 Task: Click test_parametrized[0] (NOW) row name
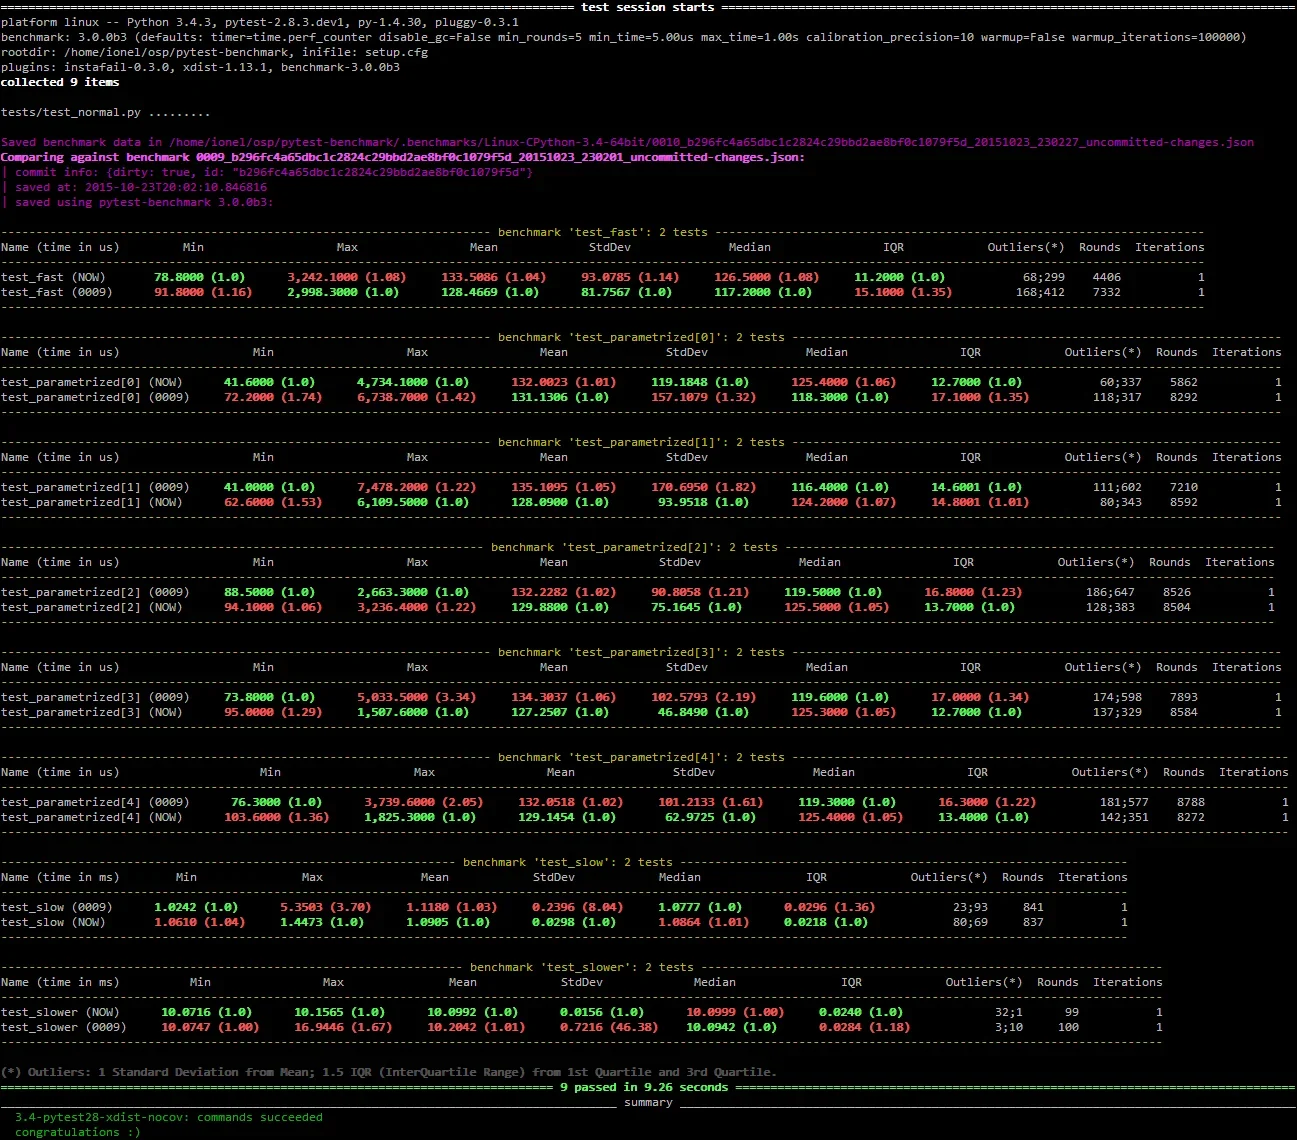91,382
